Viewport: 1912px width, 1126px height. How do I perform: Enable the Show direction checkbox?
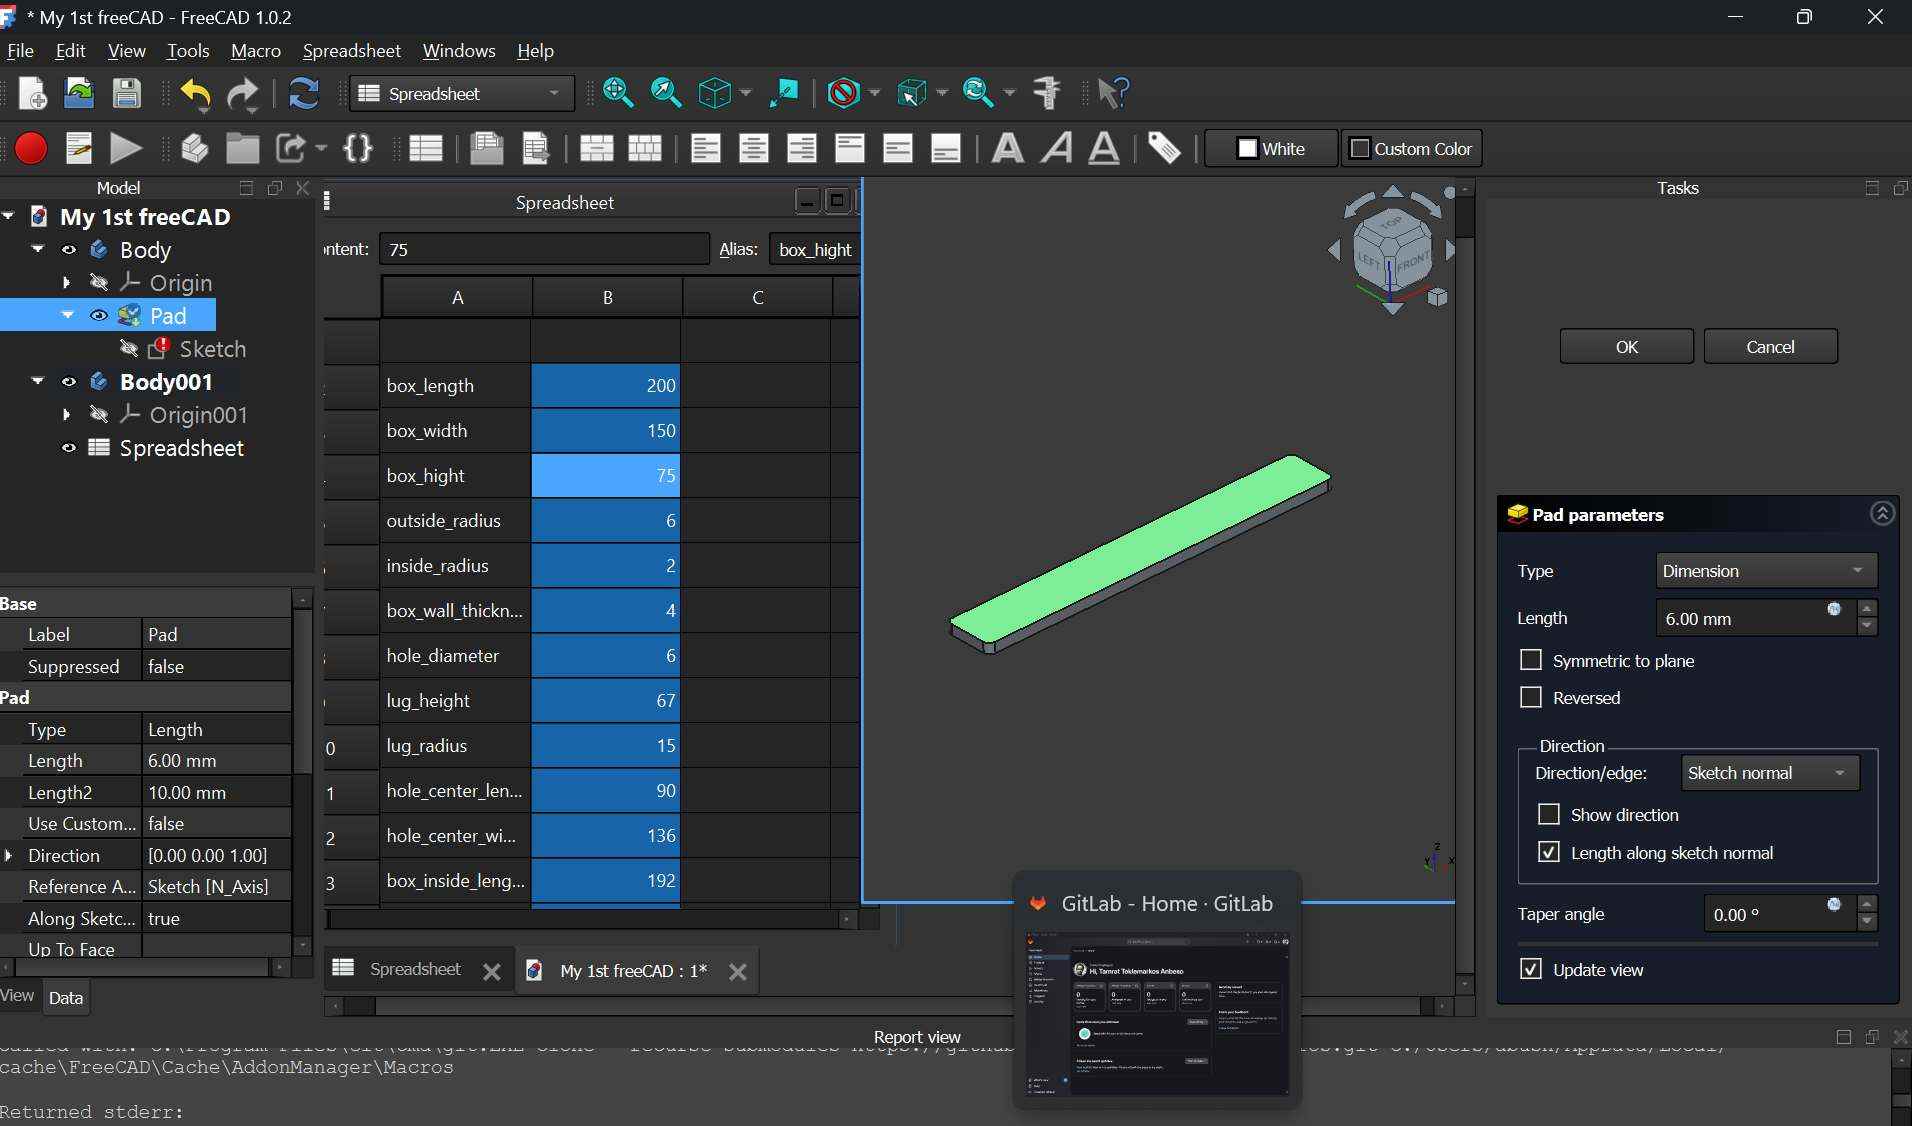point(1548,814)
